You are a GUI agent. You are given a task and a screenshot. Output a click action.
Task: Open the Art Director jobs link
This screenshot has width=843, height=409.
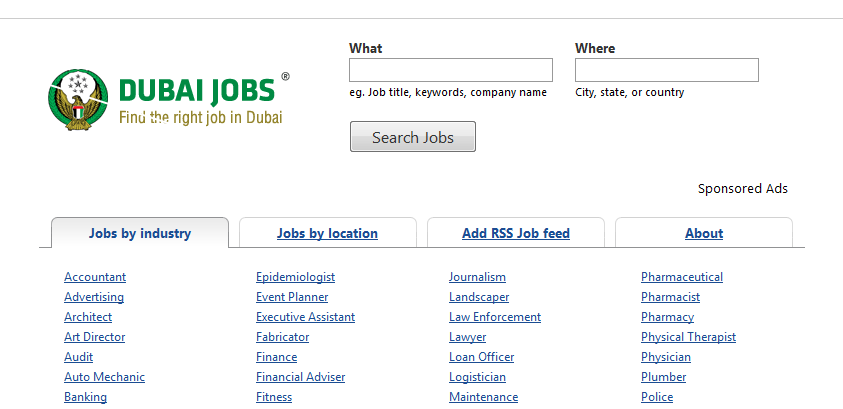[95, 337]
